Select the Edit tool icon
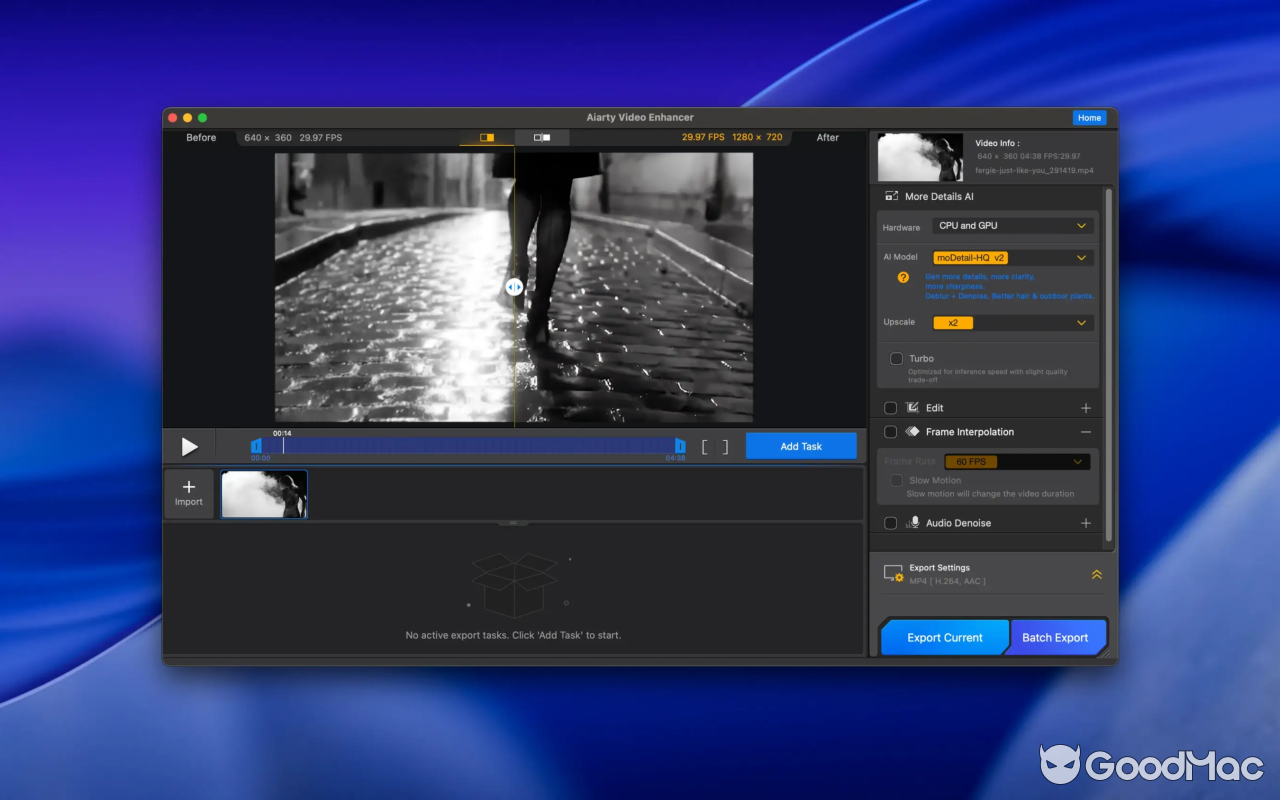The width and height of the screenshot is (1280, 800). (x=913, y=407)
